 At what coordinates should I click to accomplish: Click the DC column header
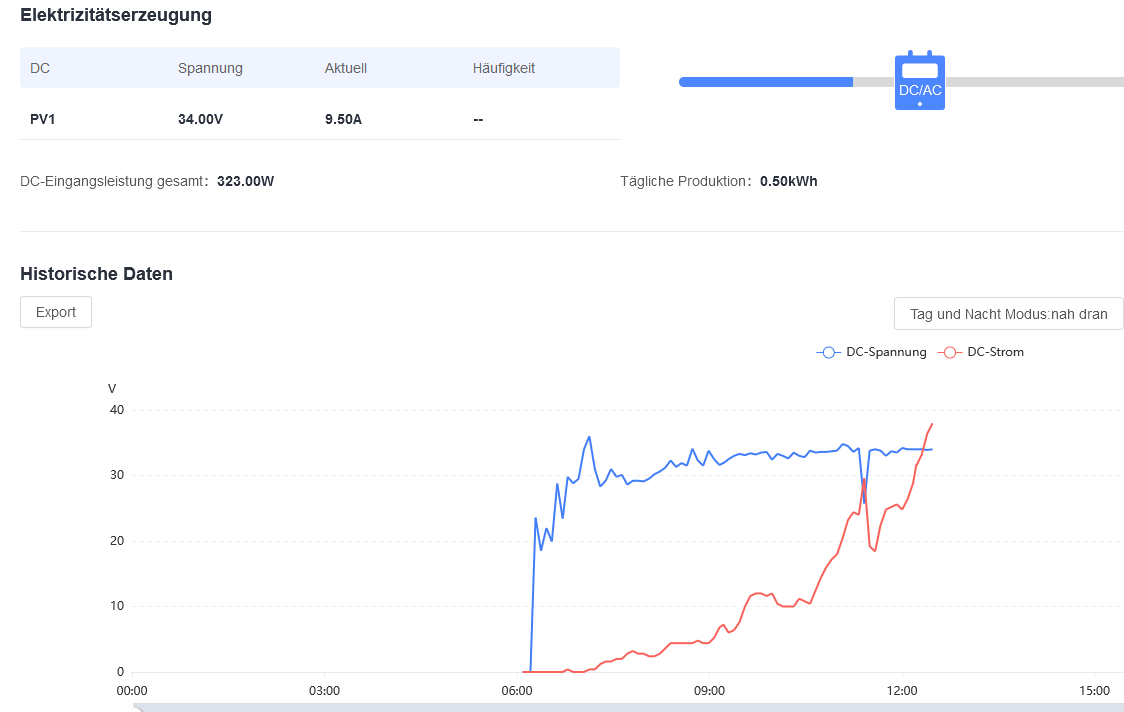click(40, 69)
